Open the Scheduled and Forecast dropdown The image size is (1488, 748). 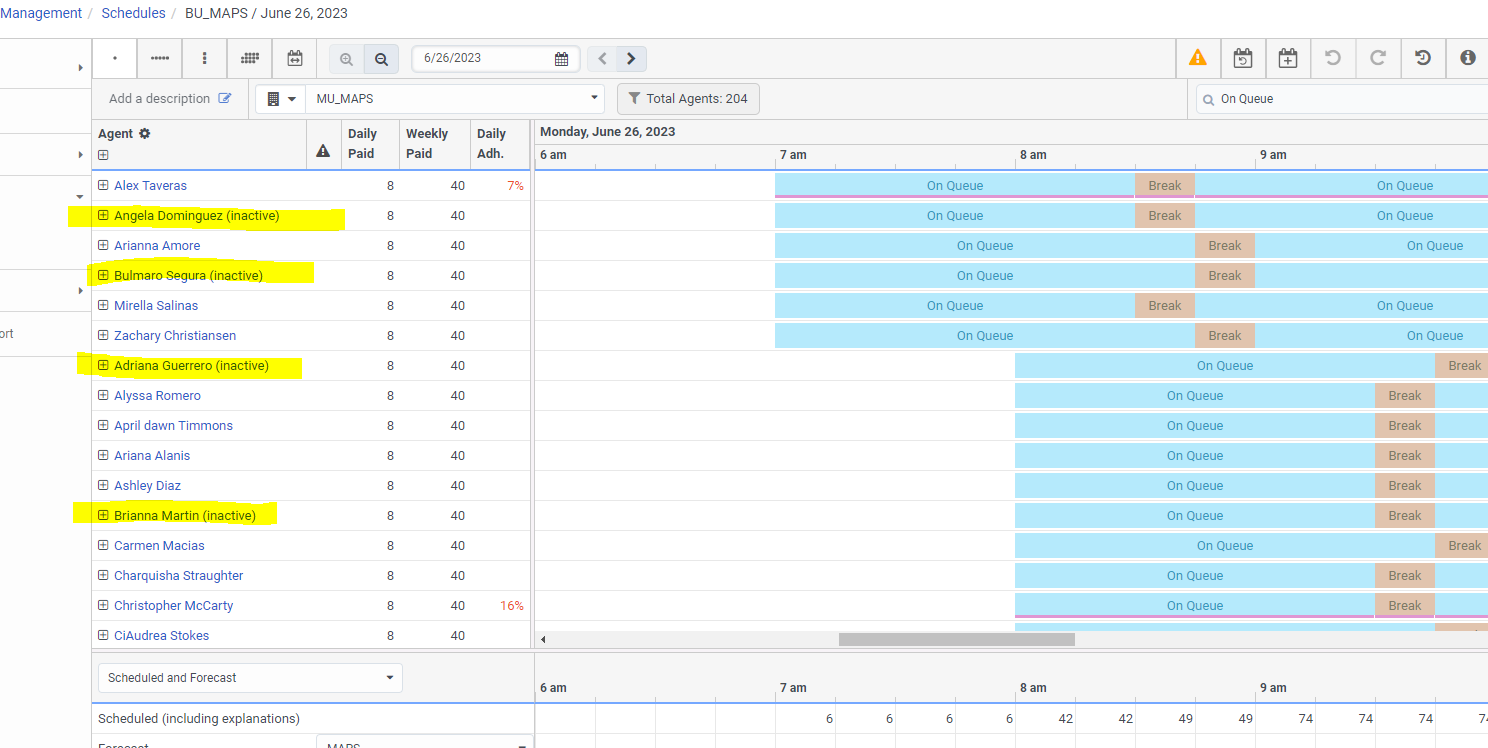250,678
